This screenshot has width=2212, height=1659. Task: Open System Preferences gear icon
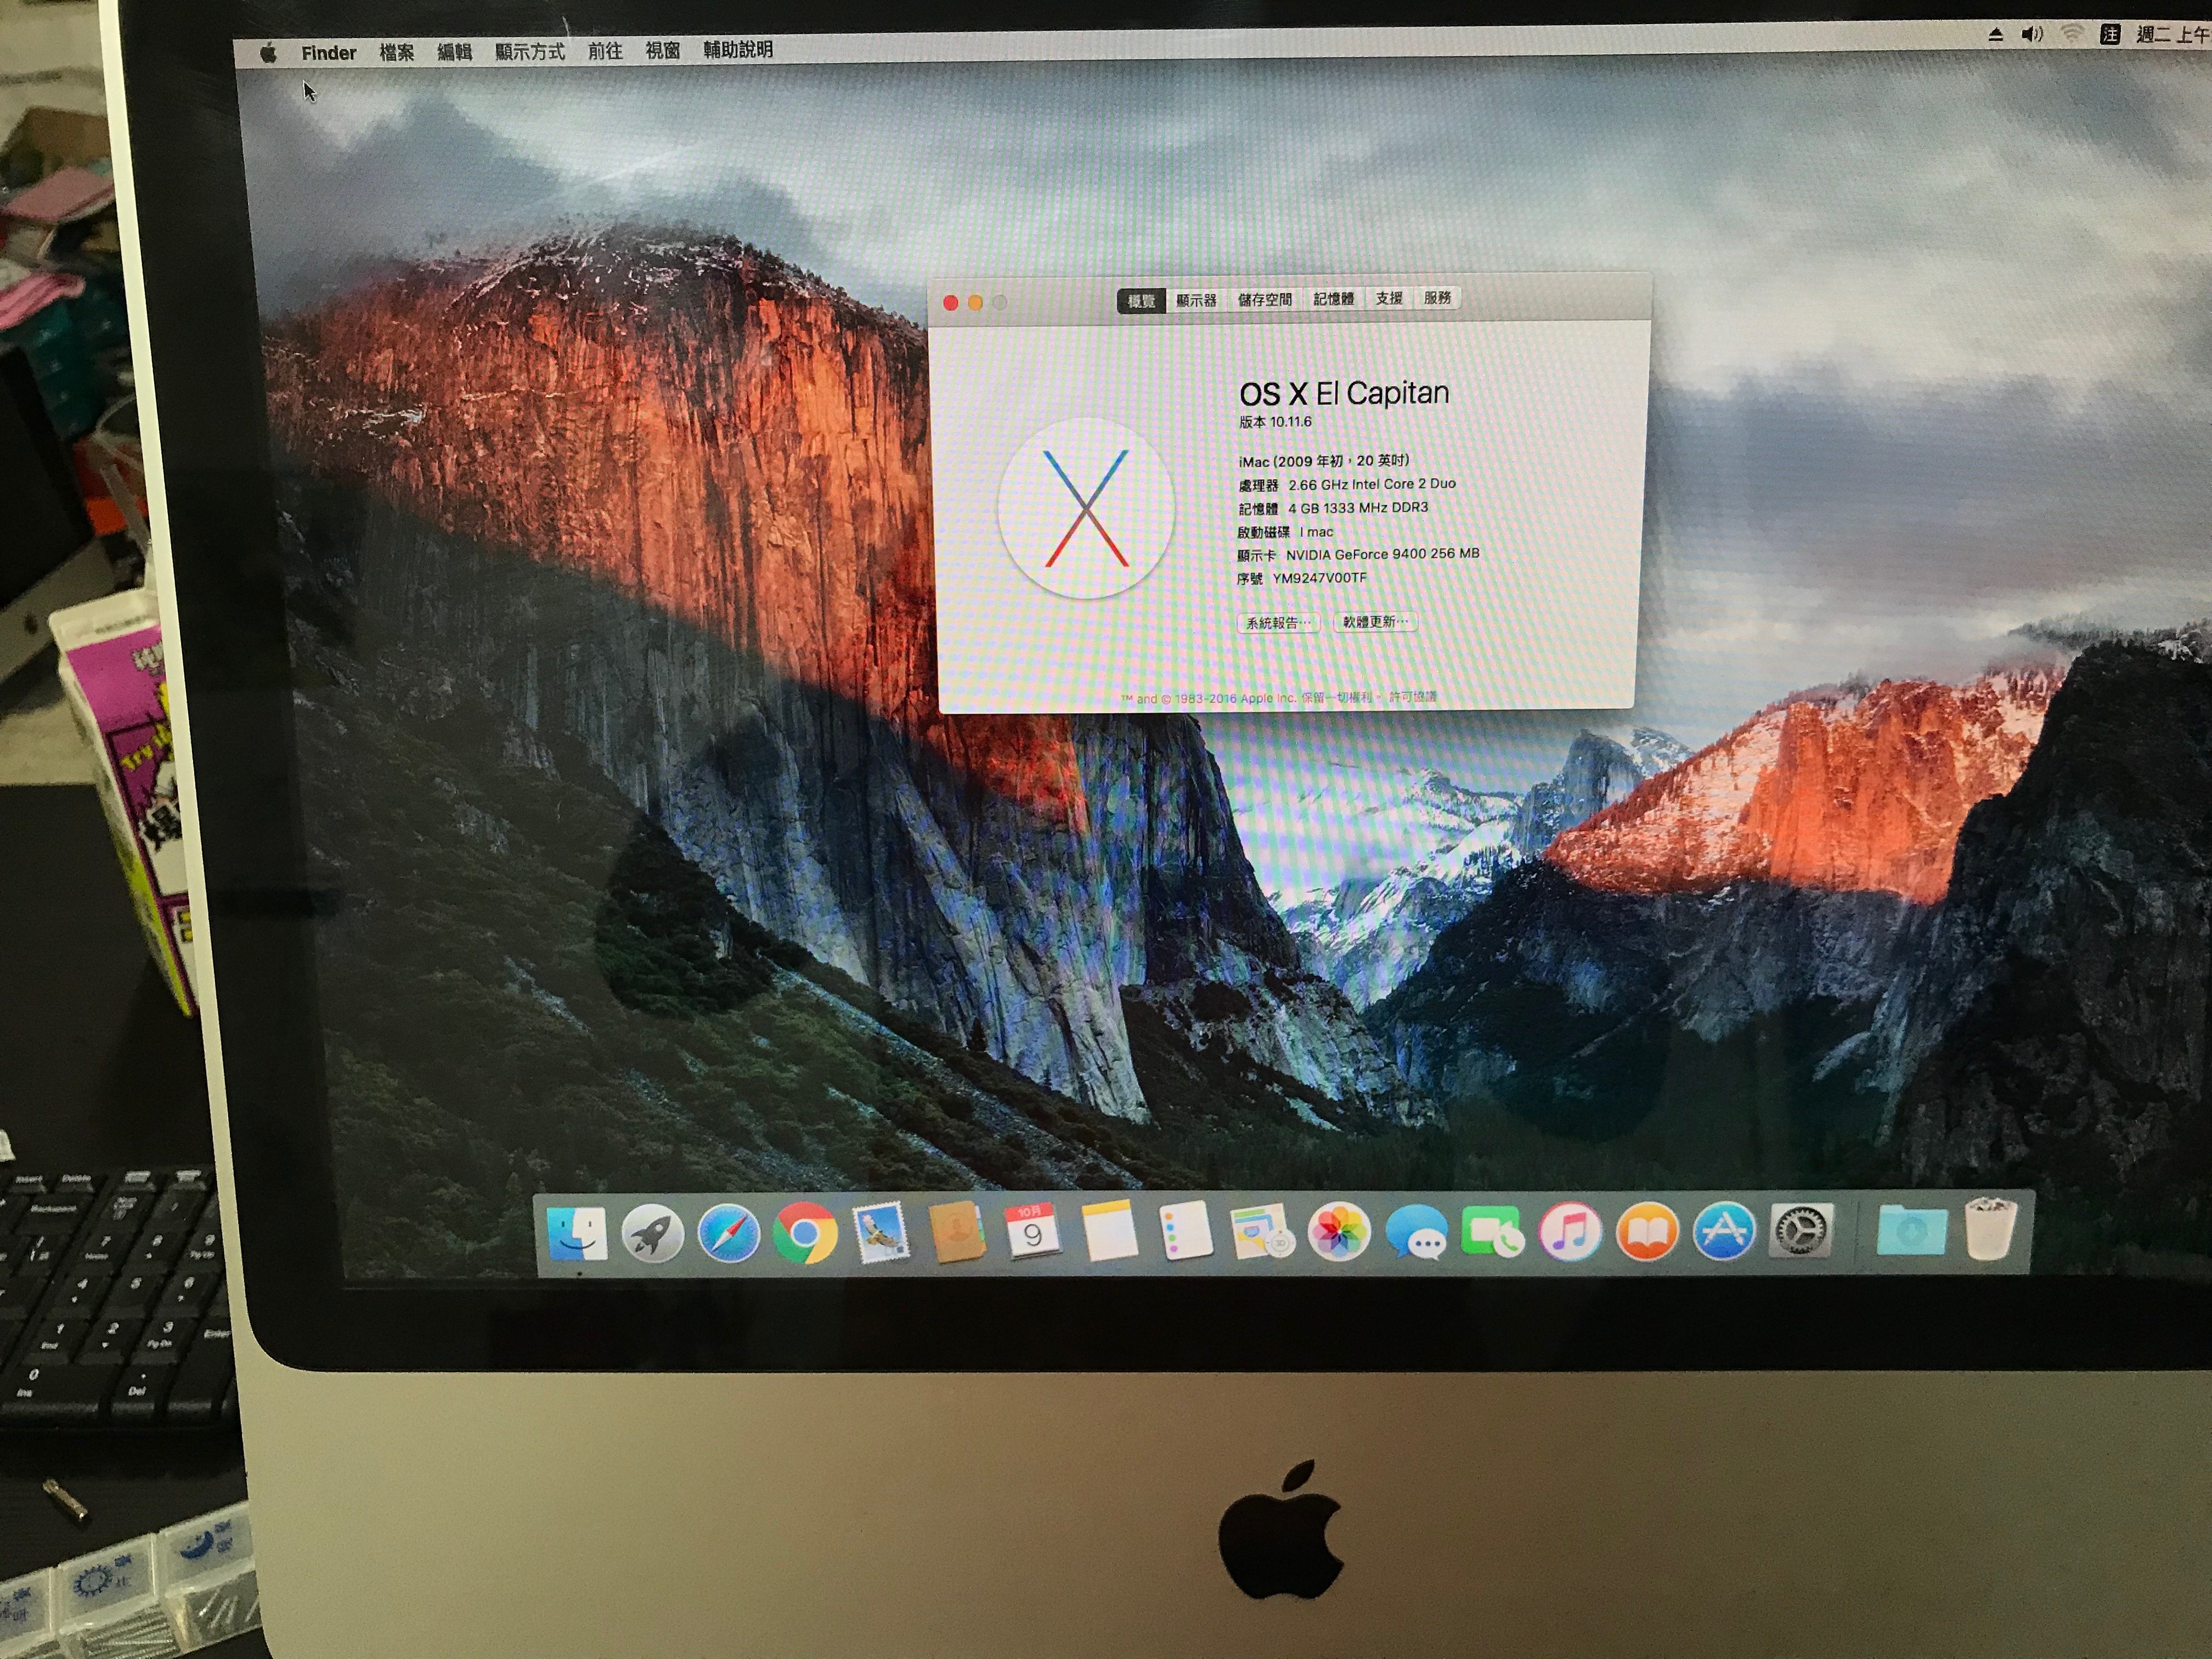point(1800,1229)
